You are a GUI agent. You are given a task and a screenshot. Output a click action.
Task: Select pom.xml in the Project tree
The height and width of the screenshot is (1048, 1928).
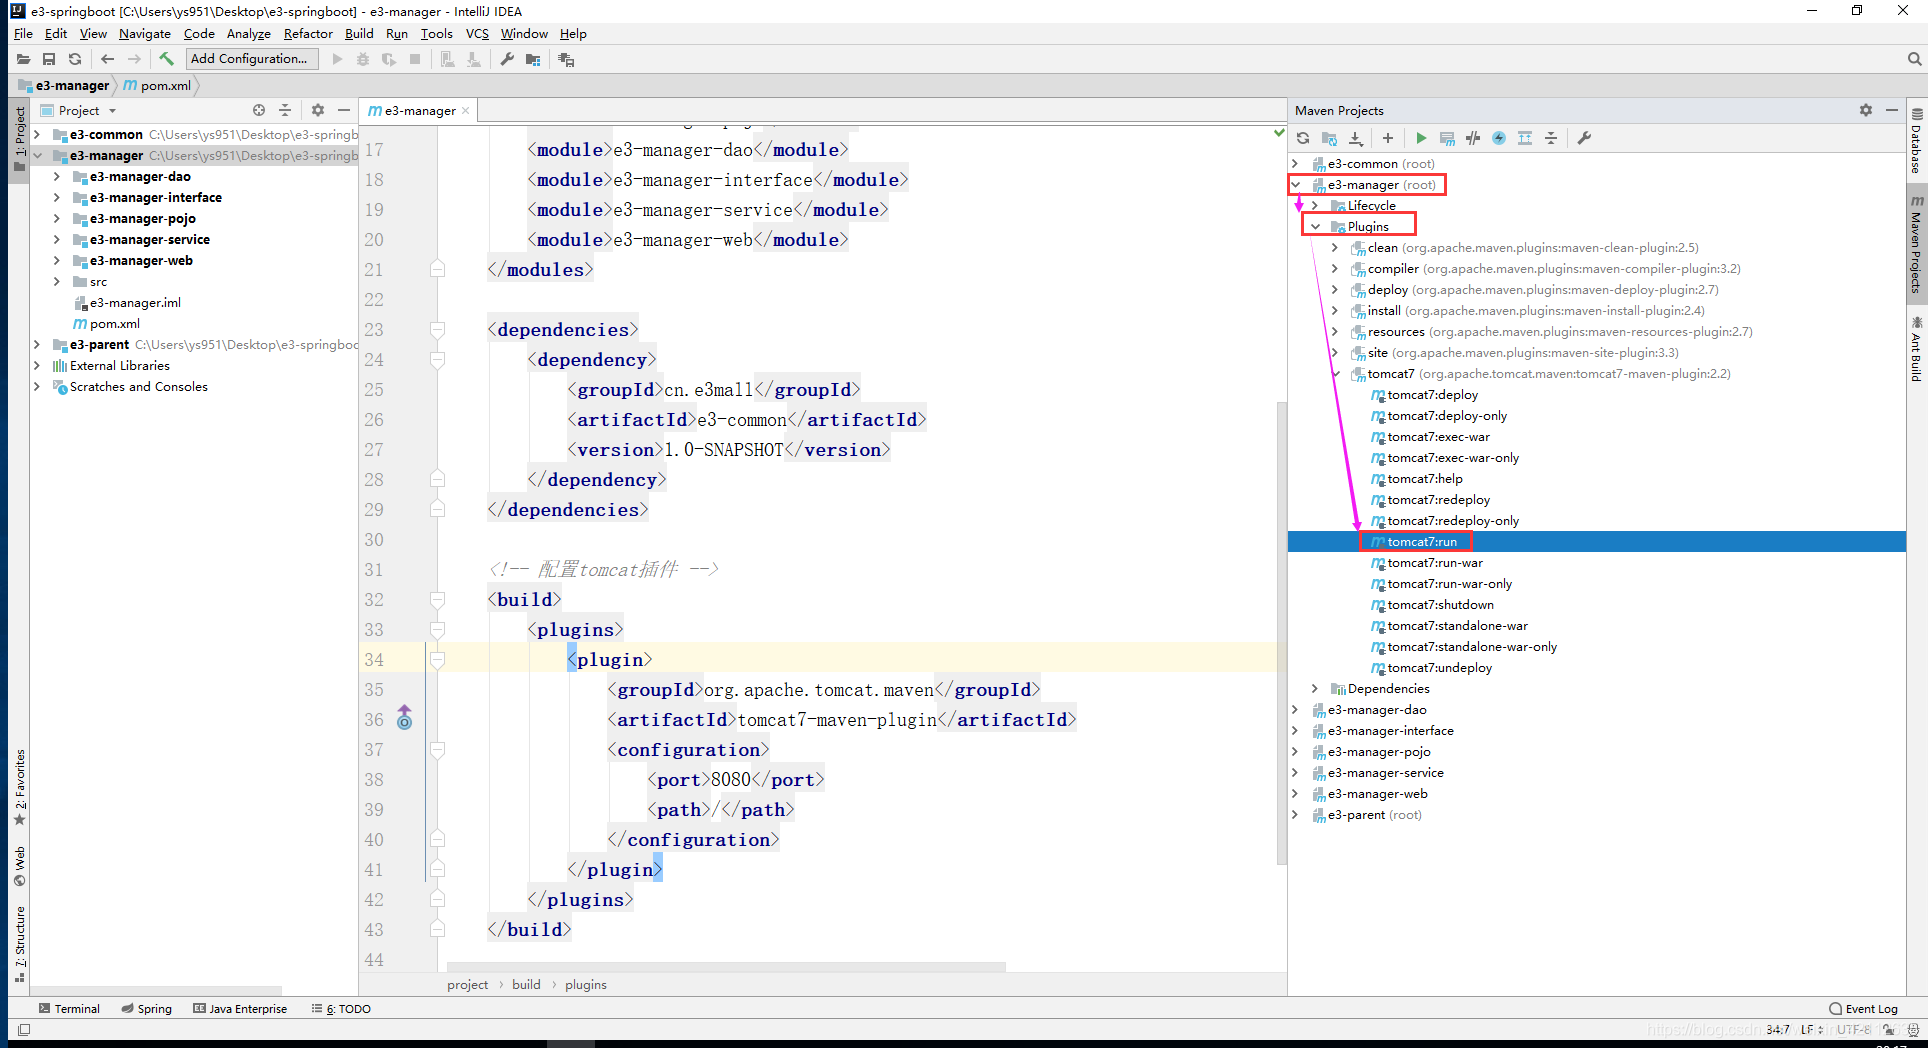point(114,323)
